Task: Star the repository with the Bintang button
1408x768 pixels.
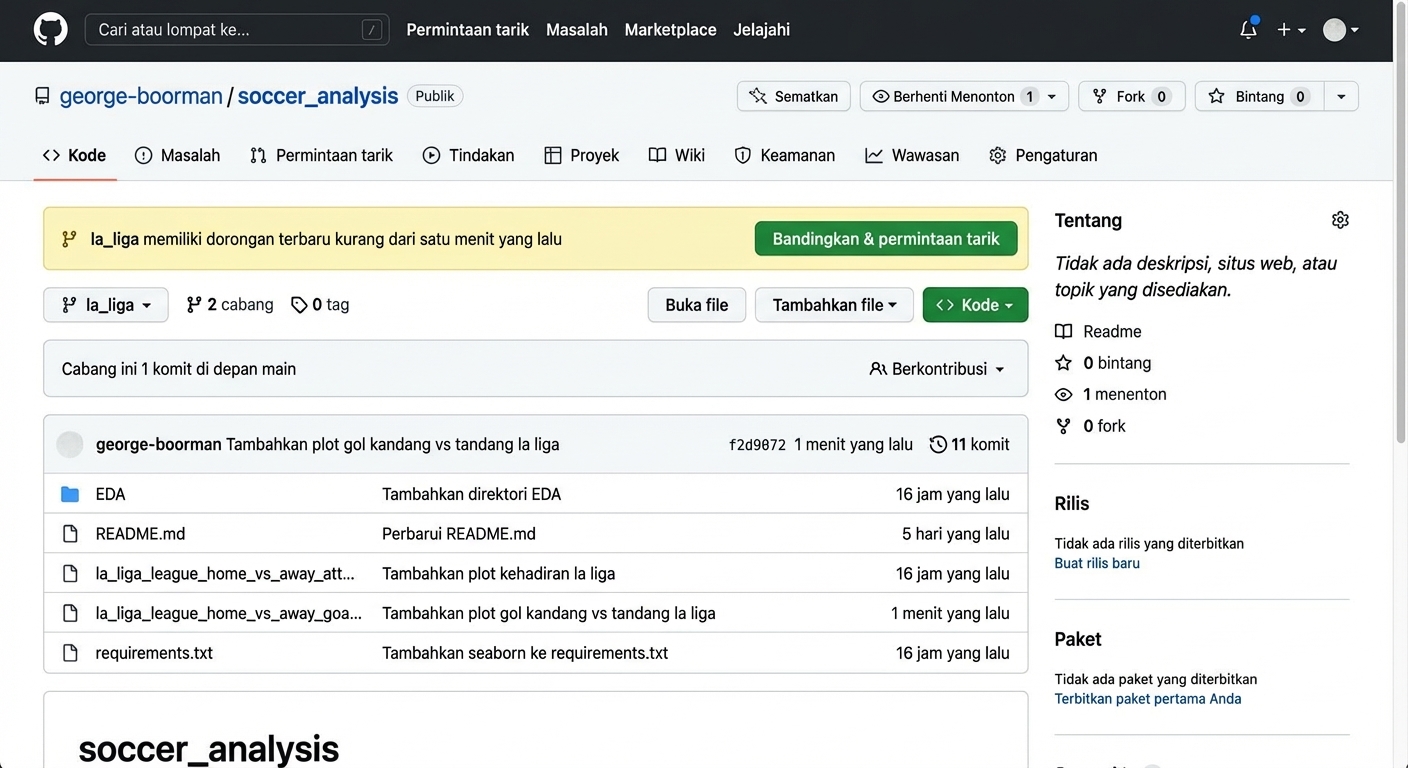Action: pyautogui.click(x=1259, y=96)
